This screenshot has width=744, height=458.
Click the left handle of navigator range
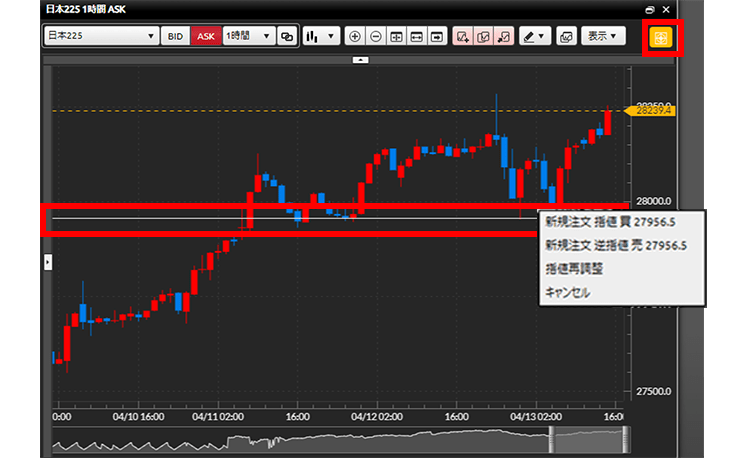552,439
